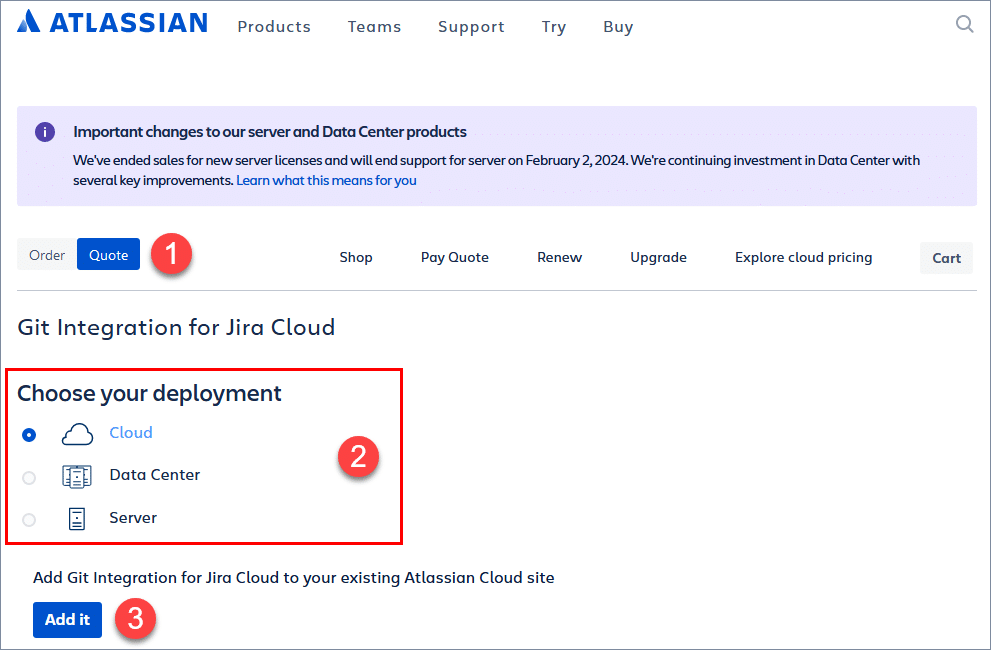Screen dimensions: 991x650
Task: Go to Explore cloud pricing
Action: point(803,258)
